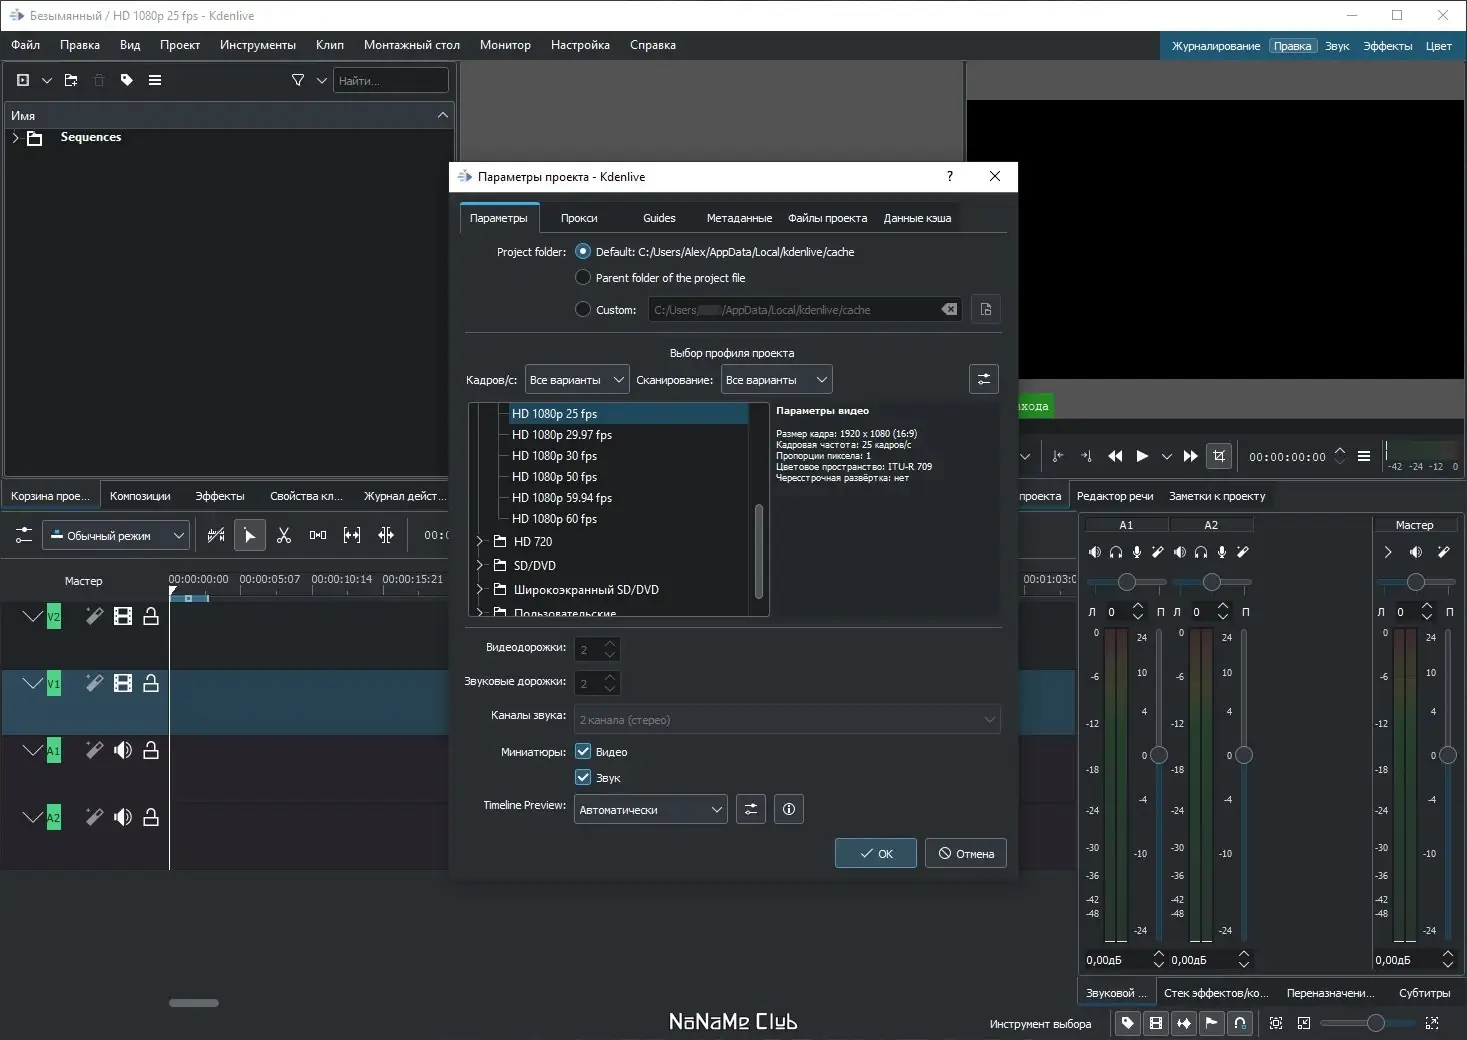Mute the A1 audio track

[123, 751]
